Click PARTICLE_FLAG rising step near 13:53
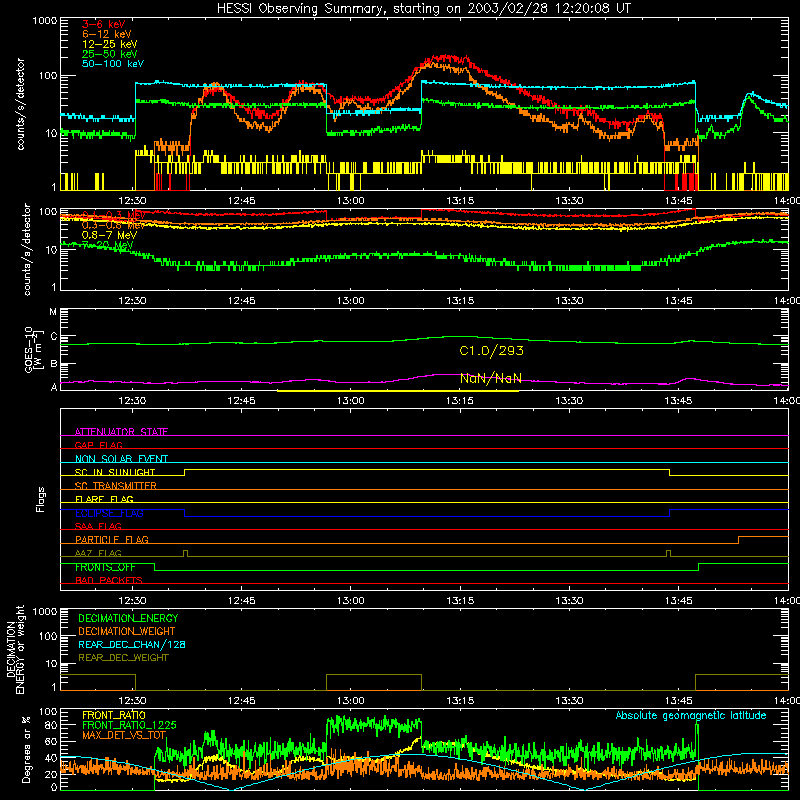 (739, 540)
